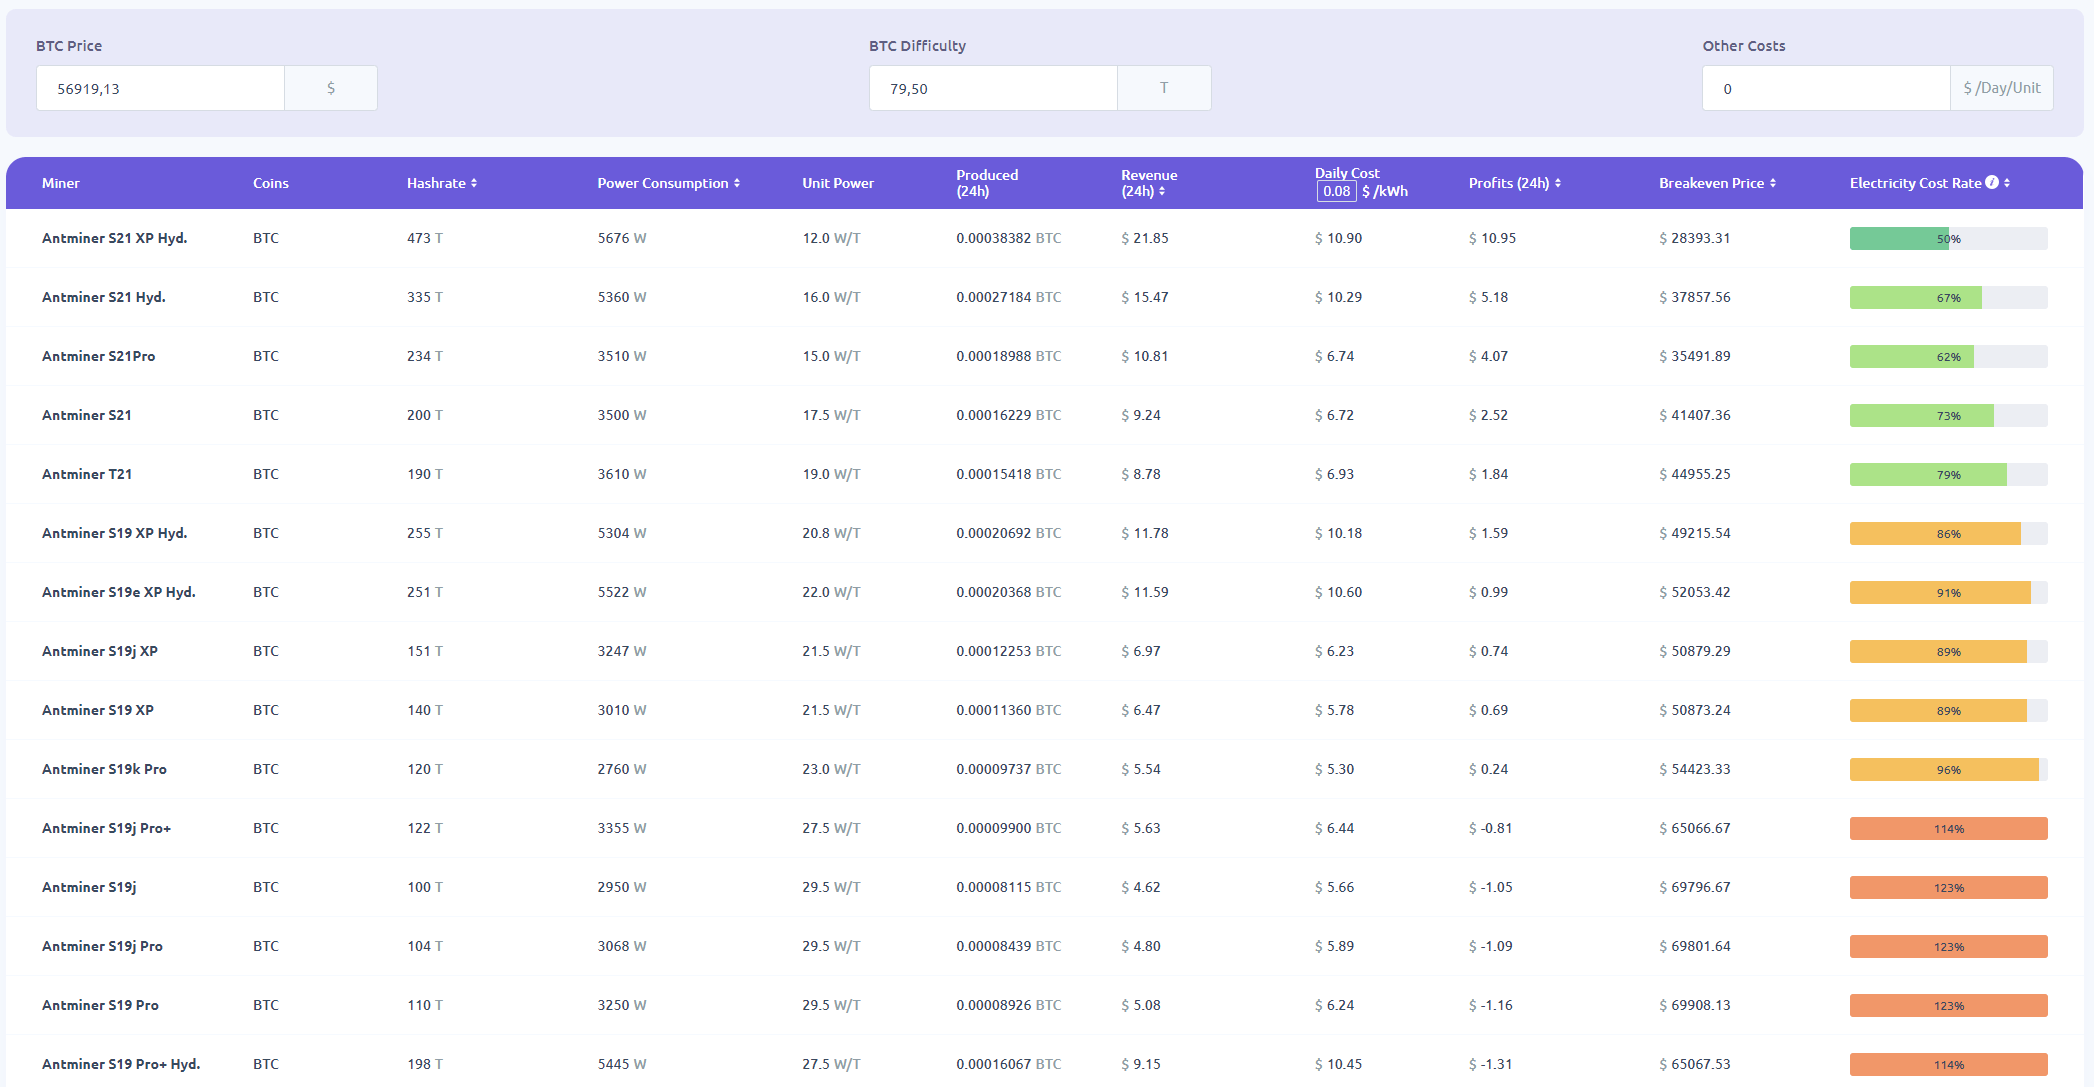Viewport: 2094px width, 1087px height.
Task: Select Antminer S19 Pro+ Hyd. name
Action: click(121, 1064)
